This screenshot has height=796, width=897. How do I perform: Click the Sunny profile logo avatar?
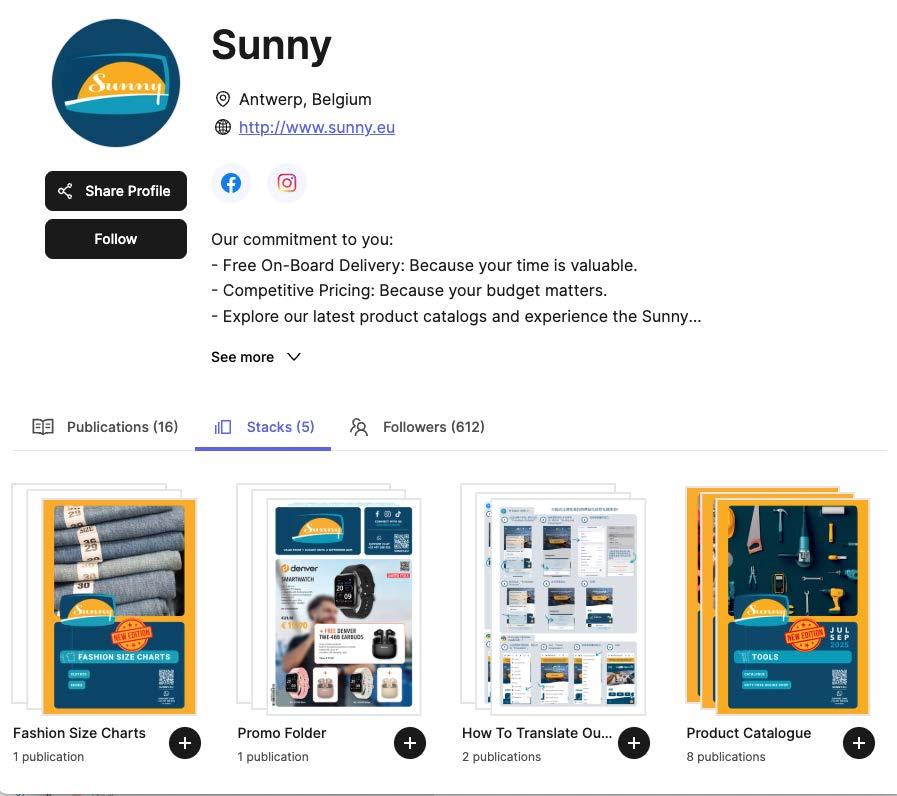(x=116, y=83)
